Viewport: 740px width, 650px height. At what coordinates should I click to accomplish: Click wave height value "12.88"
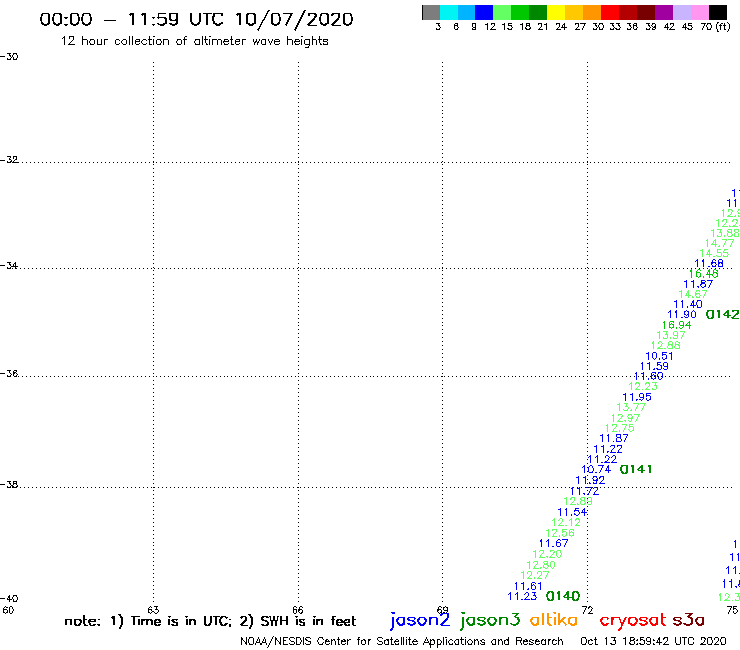click(665, 346)
